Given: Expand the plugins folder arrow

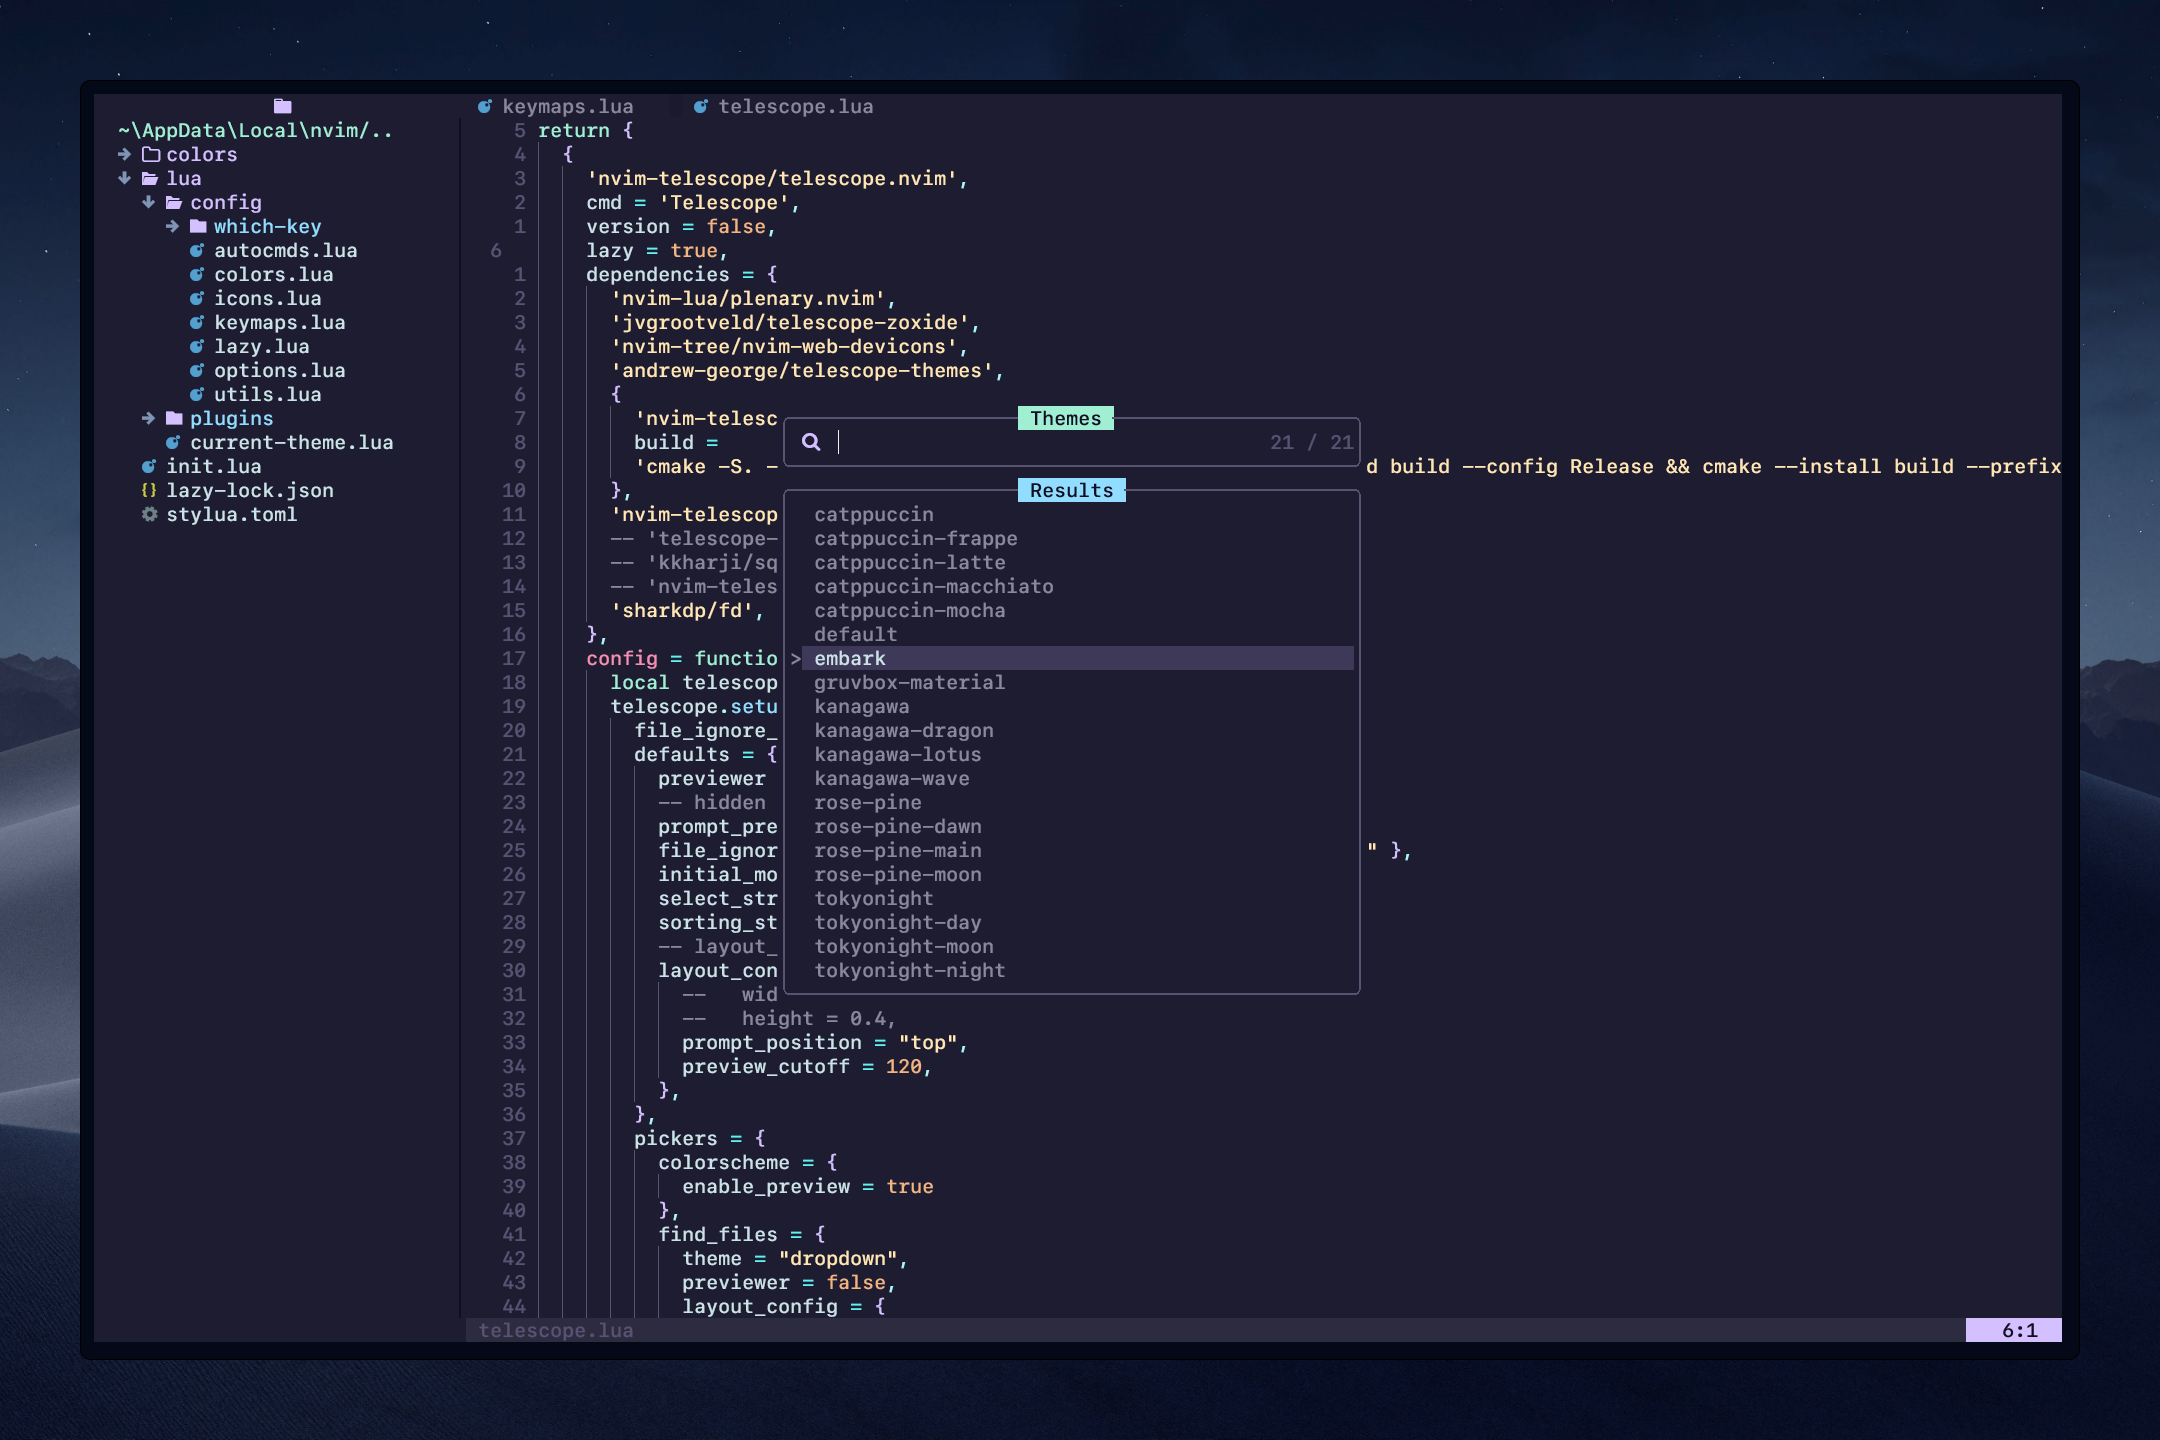Looking at the screenshot, I should coord(149,419).
